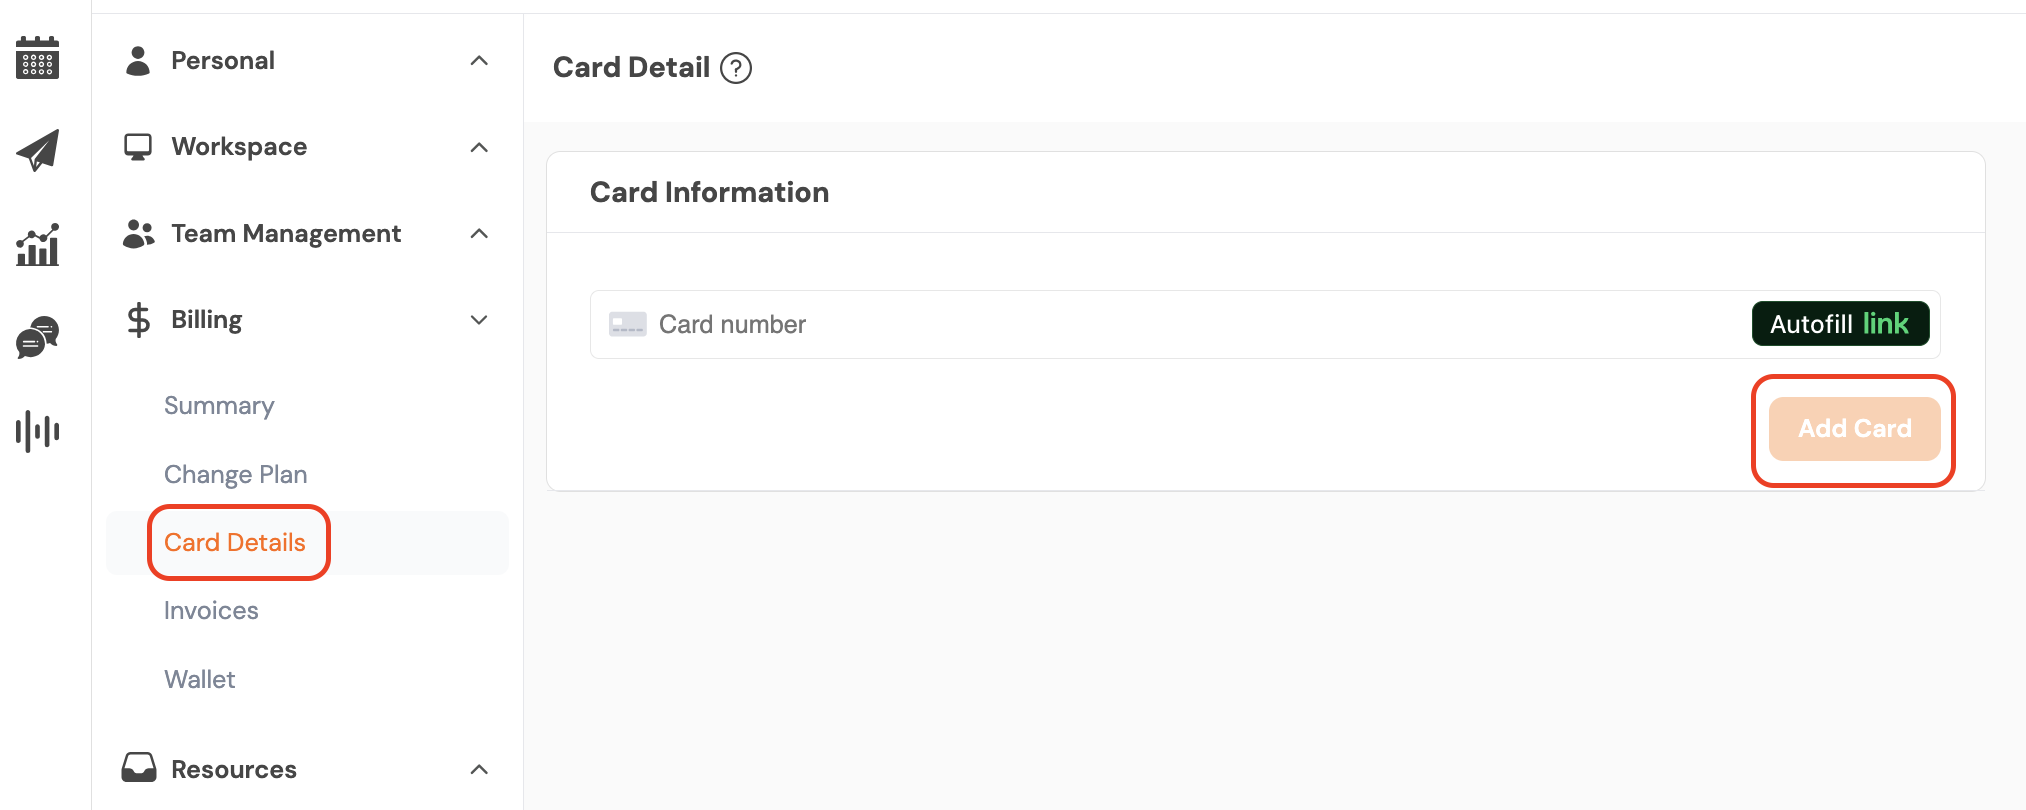Click the Card Detail help question icon
The width and height of the screenshot is (2026, 810).
click(736, 68)
